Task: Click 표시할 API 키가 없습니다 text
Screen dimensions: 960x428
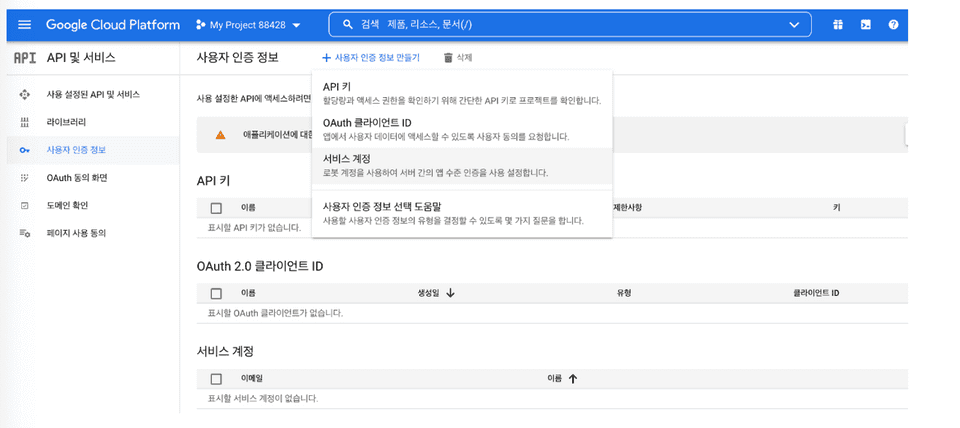Action: (255, 228)
